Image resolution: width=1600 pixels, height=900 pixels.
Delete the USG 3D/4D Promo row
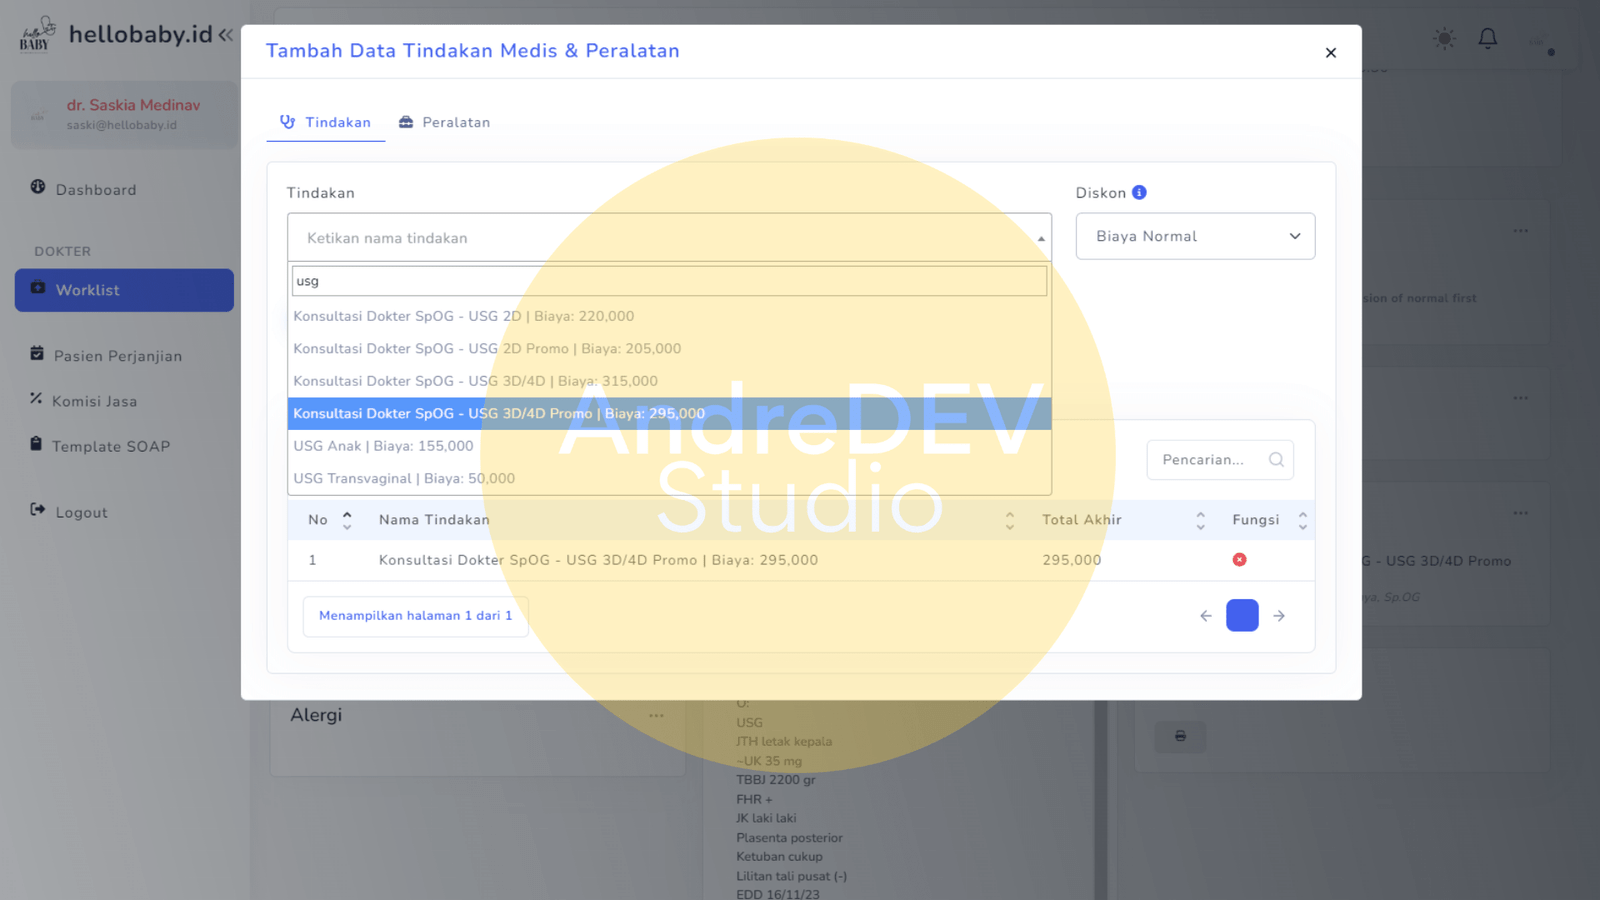point(1239,560)
